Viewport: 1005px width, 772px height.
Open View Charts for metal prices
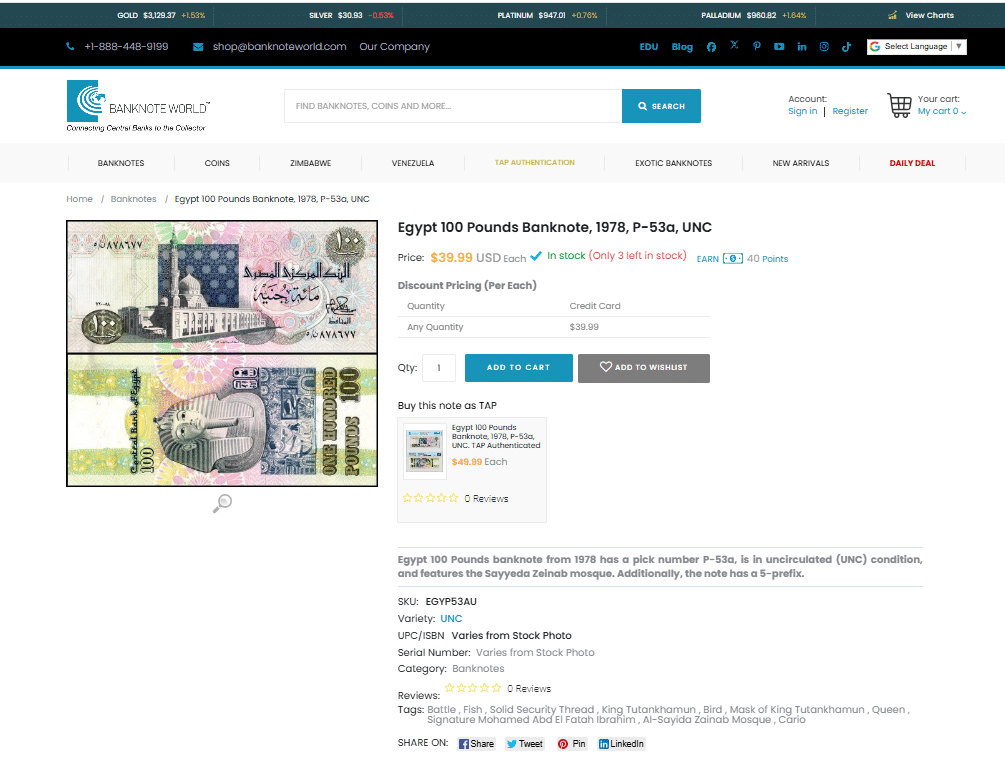pos(921,15)
